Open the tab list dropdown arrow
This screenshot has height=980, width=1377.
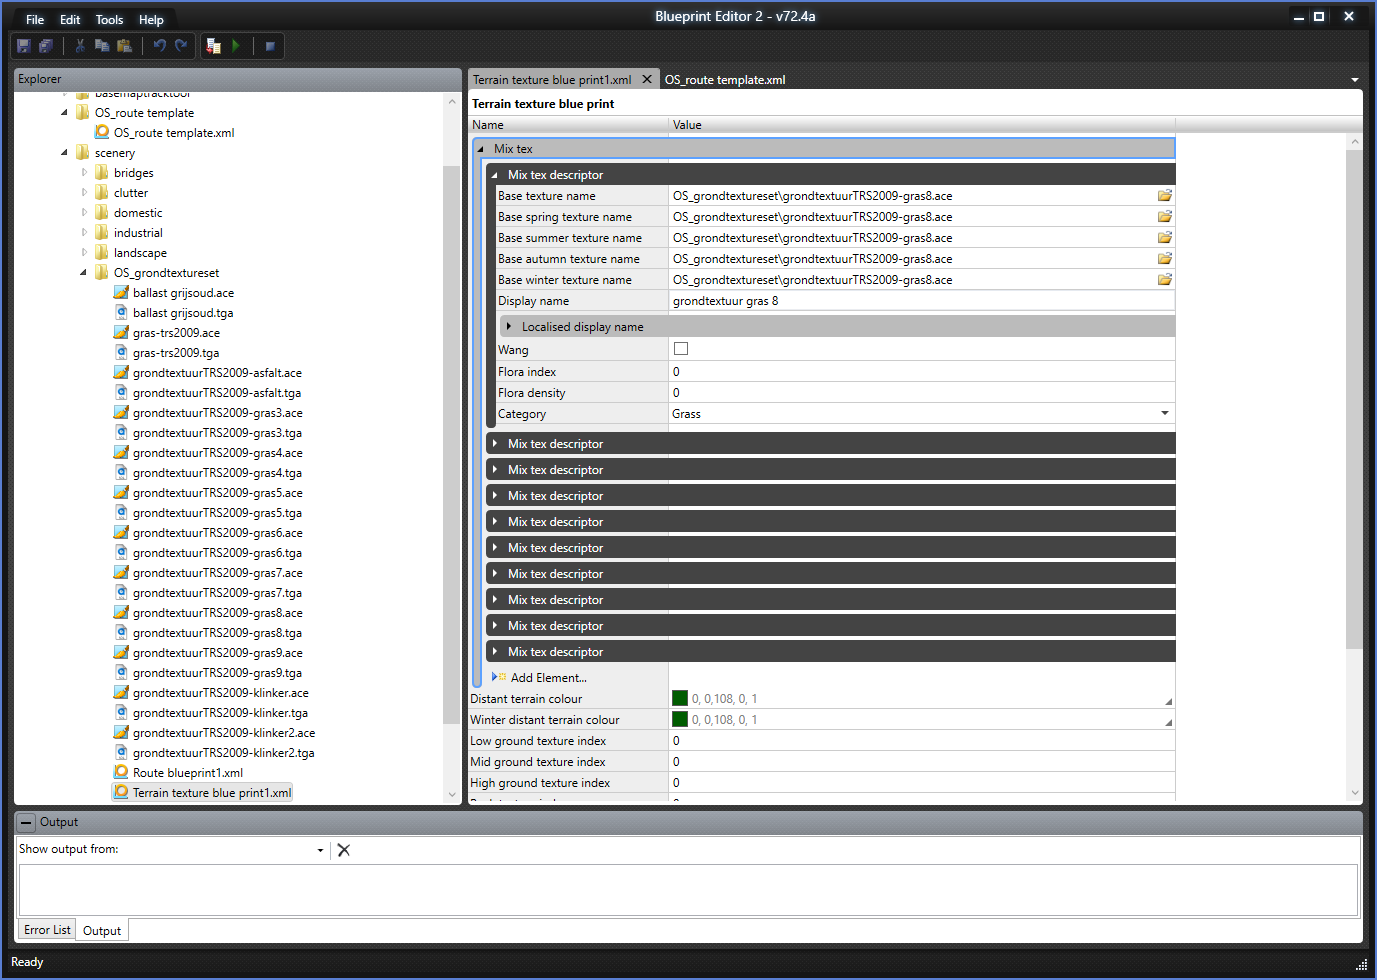(x=1355, y=80)
